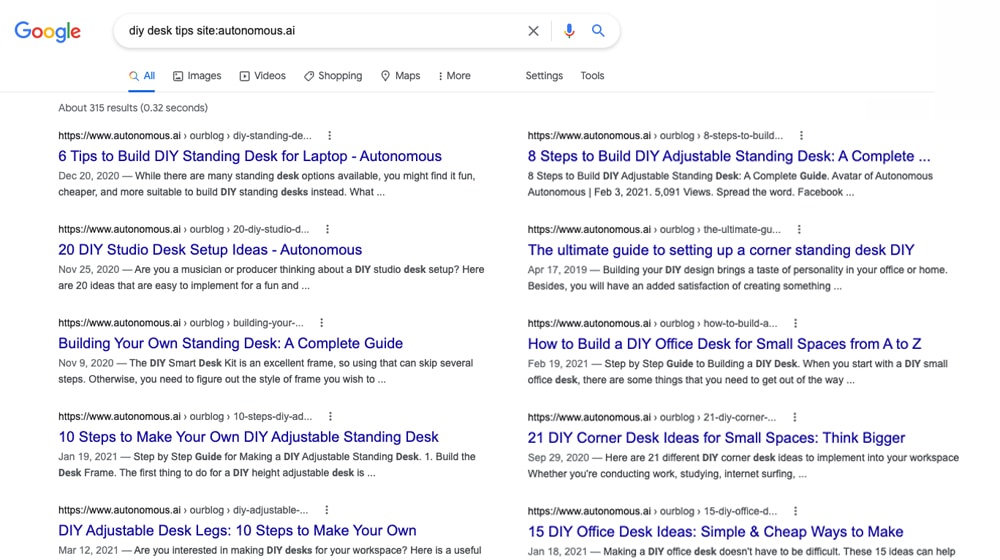
Task: Click the URL breadcrumb ending '20-diy-studio-d...'
Action: [x=184, y=229]
